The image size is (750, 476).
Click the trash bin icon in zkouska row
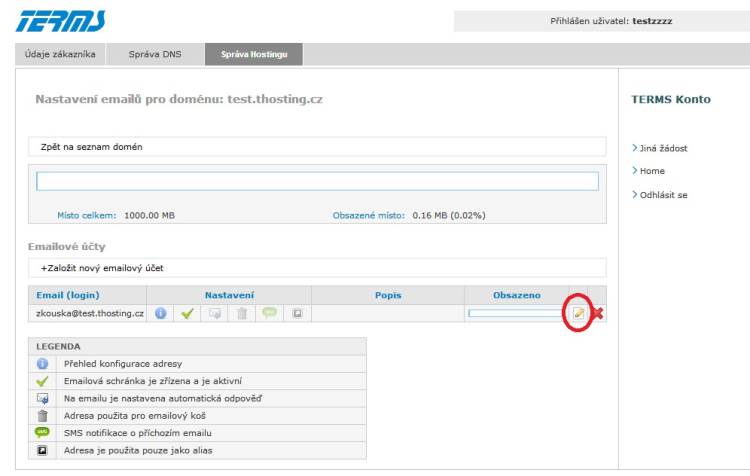click(x=241, y=313)
